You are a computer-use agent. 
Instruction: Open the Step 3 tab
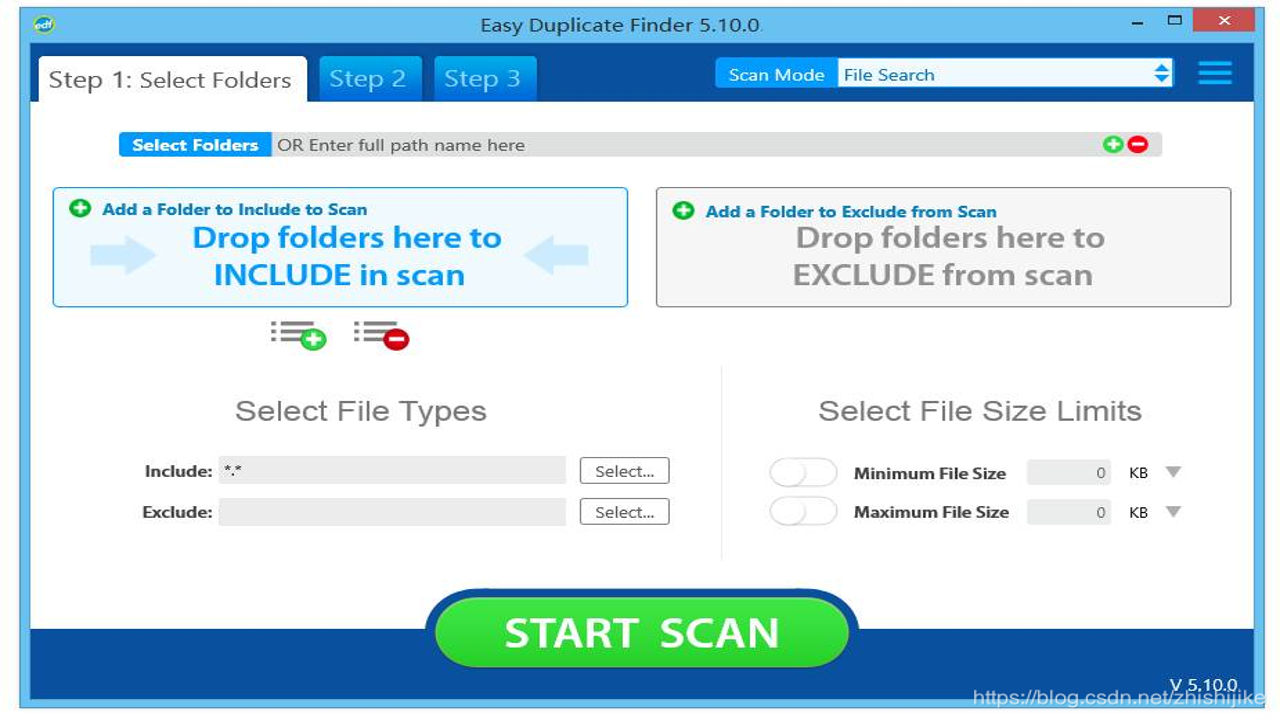483,80
